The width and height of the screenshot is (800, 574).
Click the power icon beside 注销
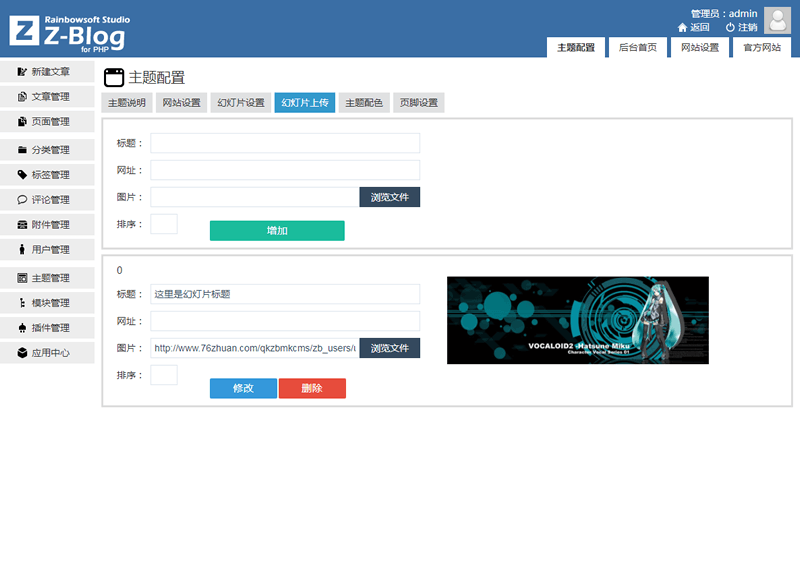(730, 28)
